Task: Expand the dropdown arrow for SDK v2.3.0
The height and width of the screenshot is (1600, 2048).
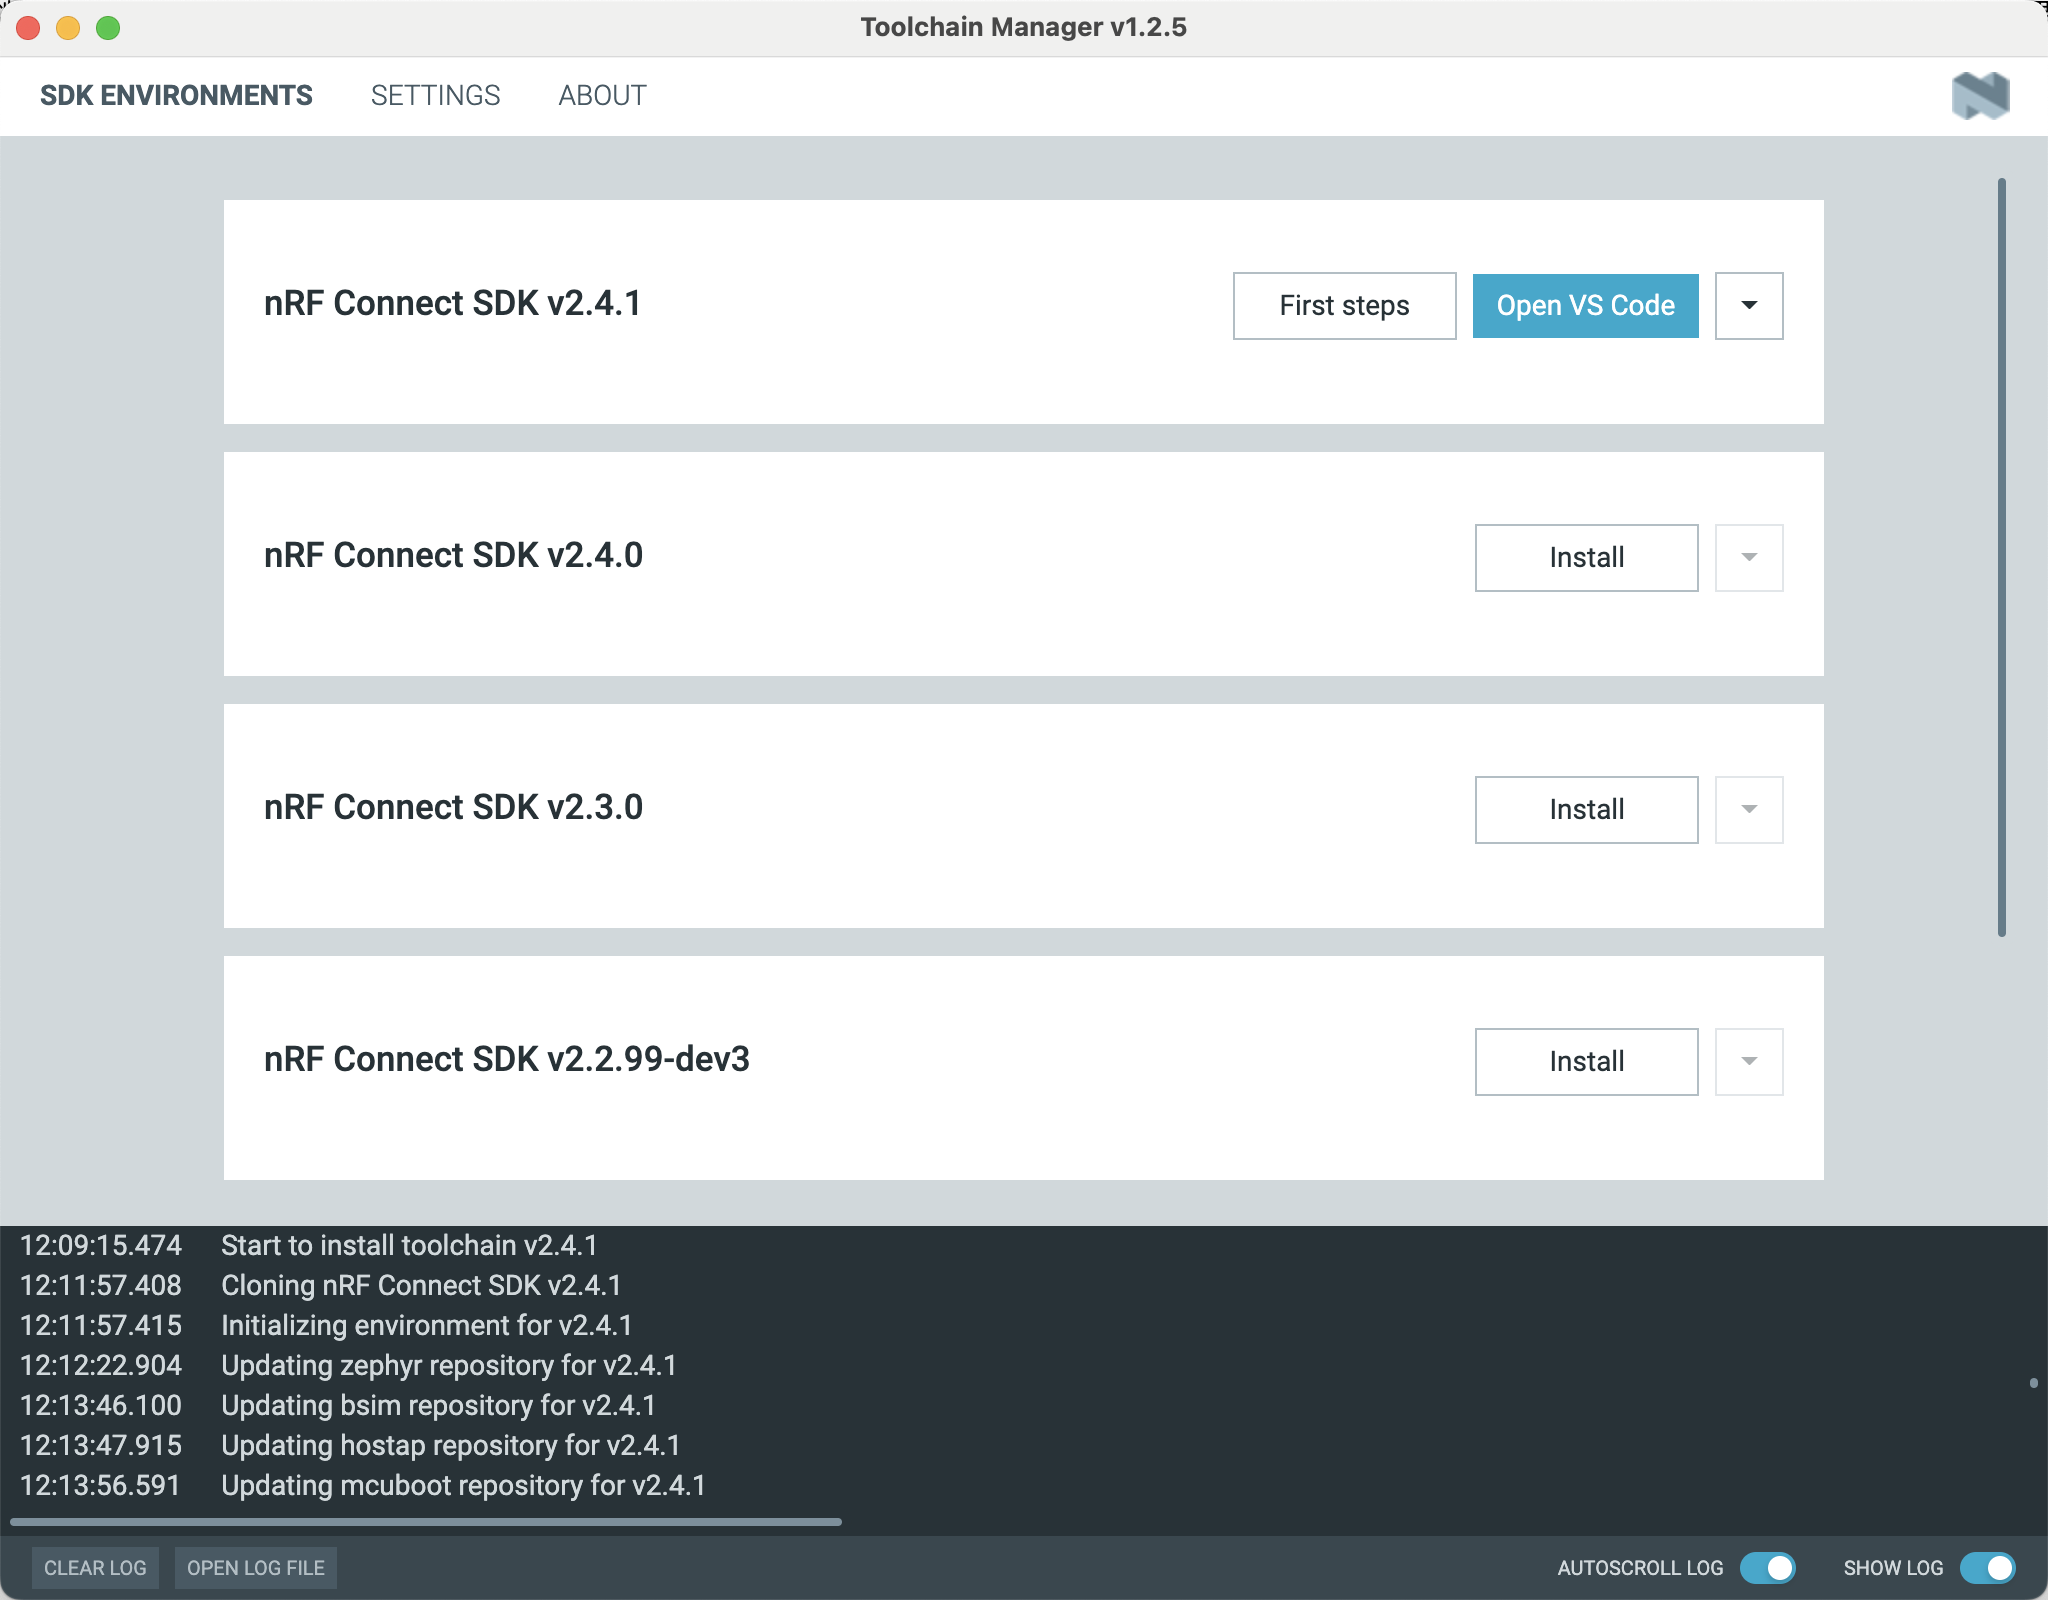Action: click(1749, 810)
